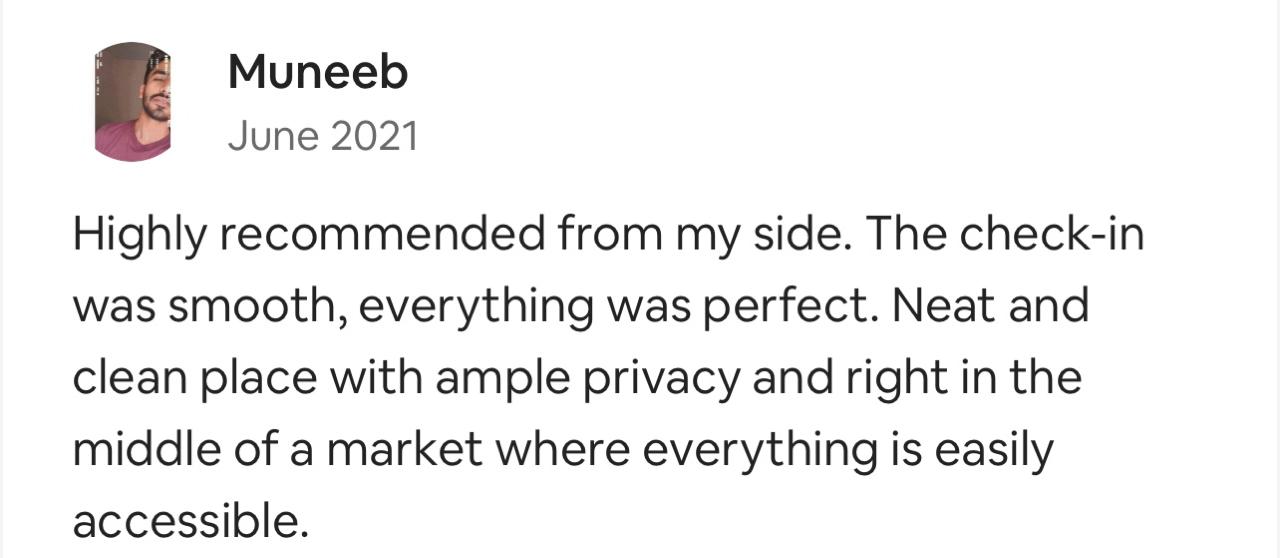1280x558 pixels.
Task: Click the phrase "Highly recommended"
Action: [x=309, y=238]
